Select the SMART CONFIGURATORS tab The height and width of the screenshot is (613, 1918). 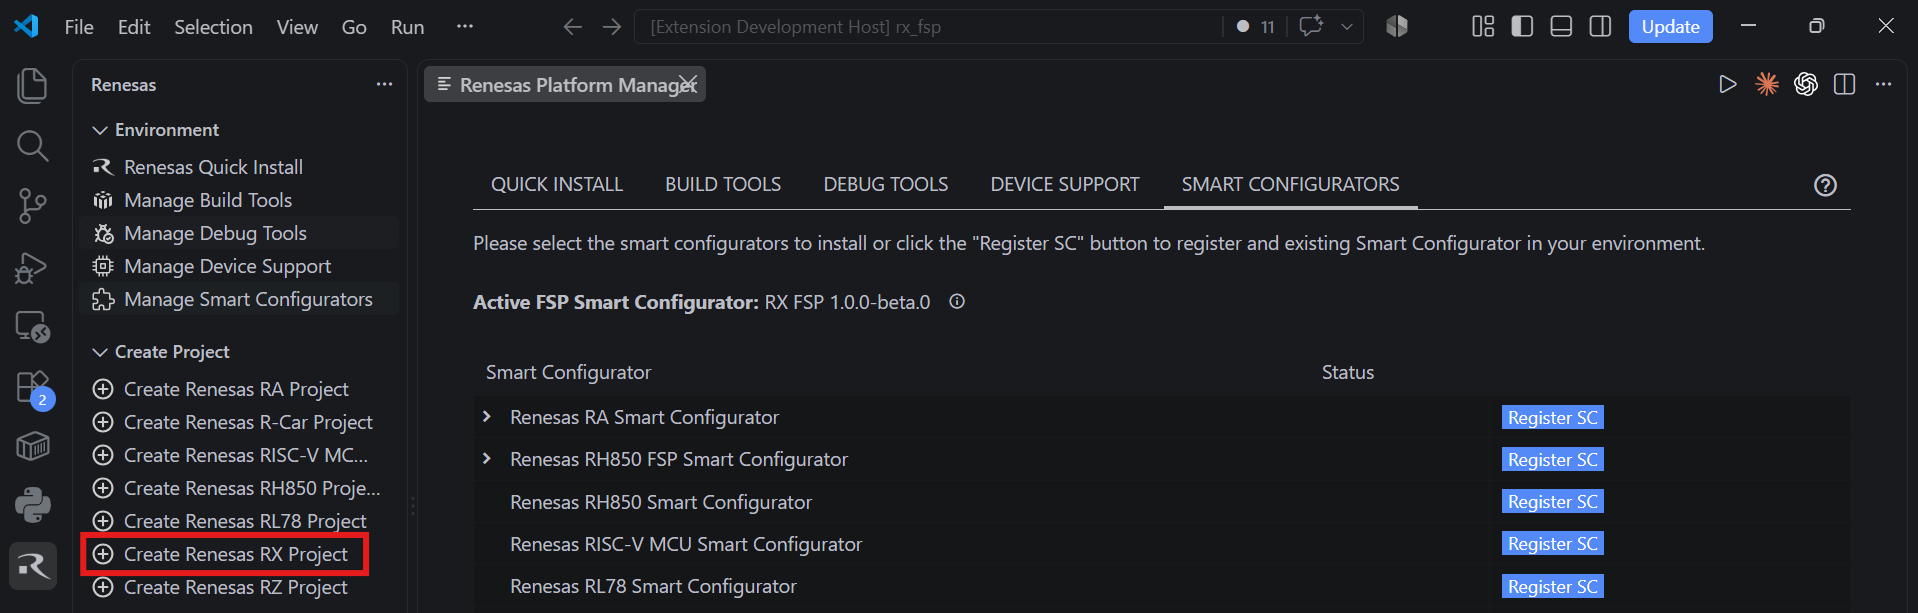(1290, 184)
